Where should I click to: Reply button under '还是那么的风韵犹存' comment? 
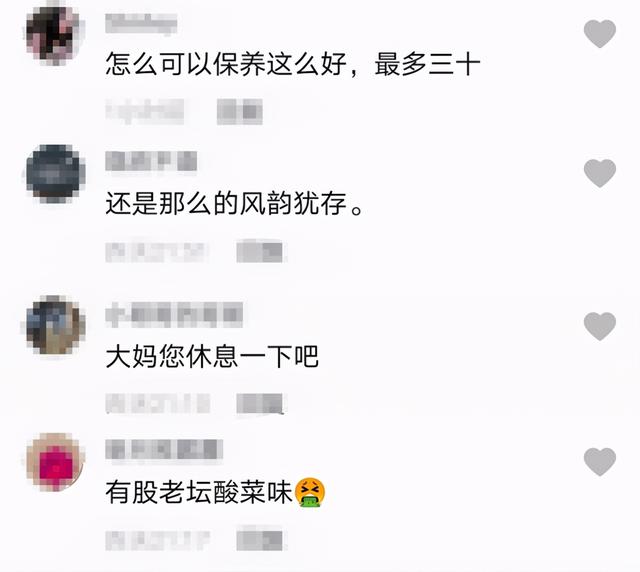tap(260, 251)
